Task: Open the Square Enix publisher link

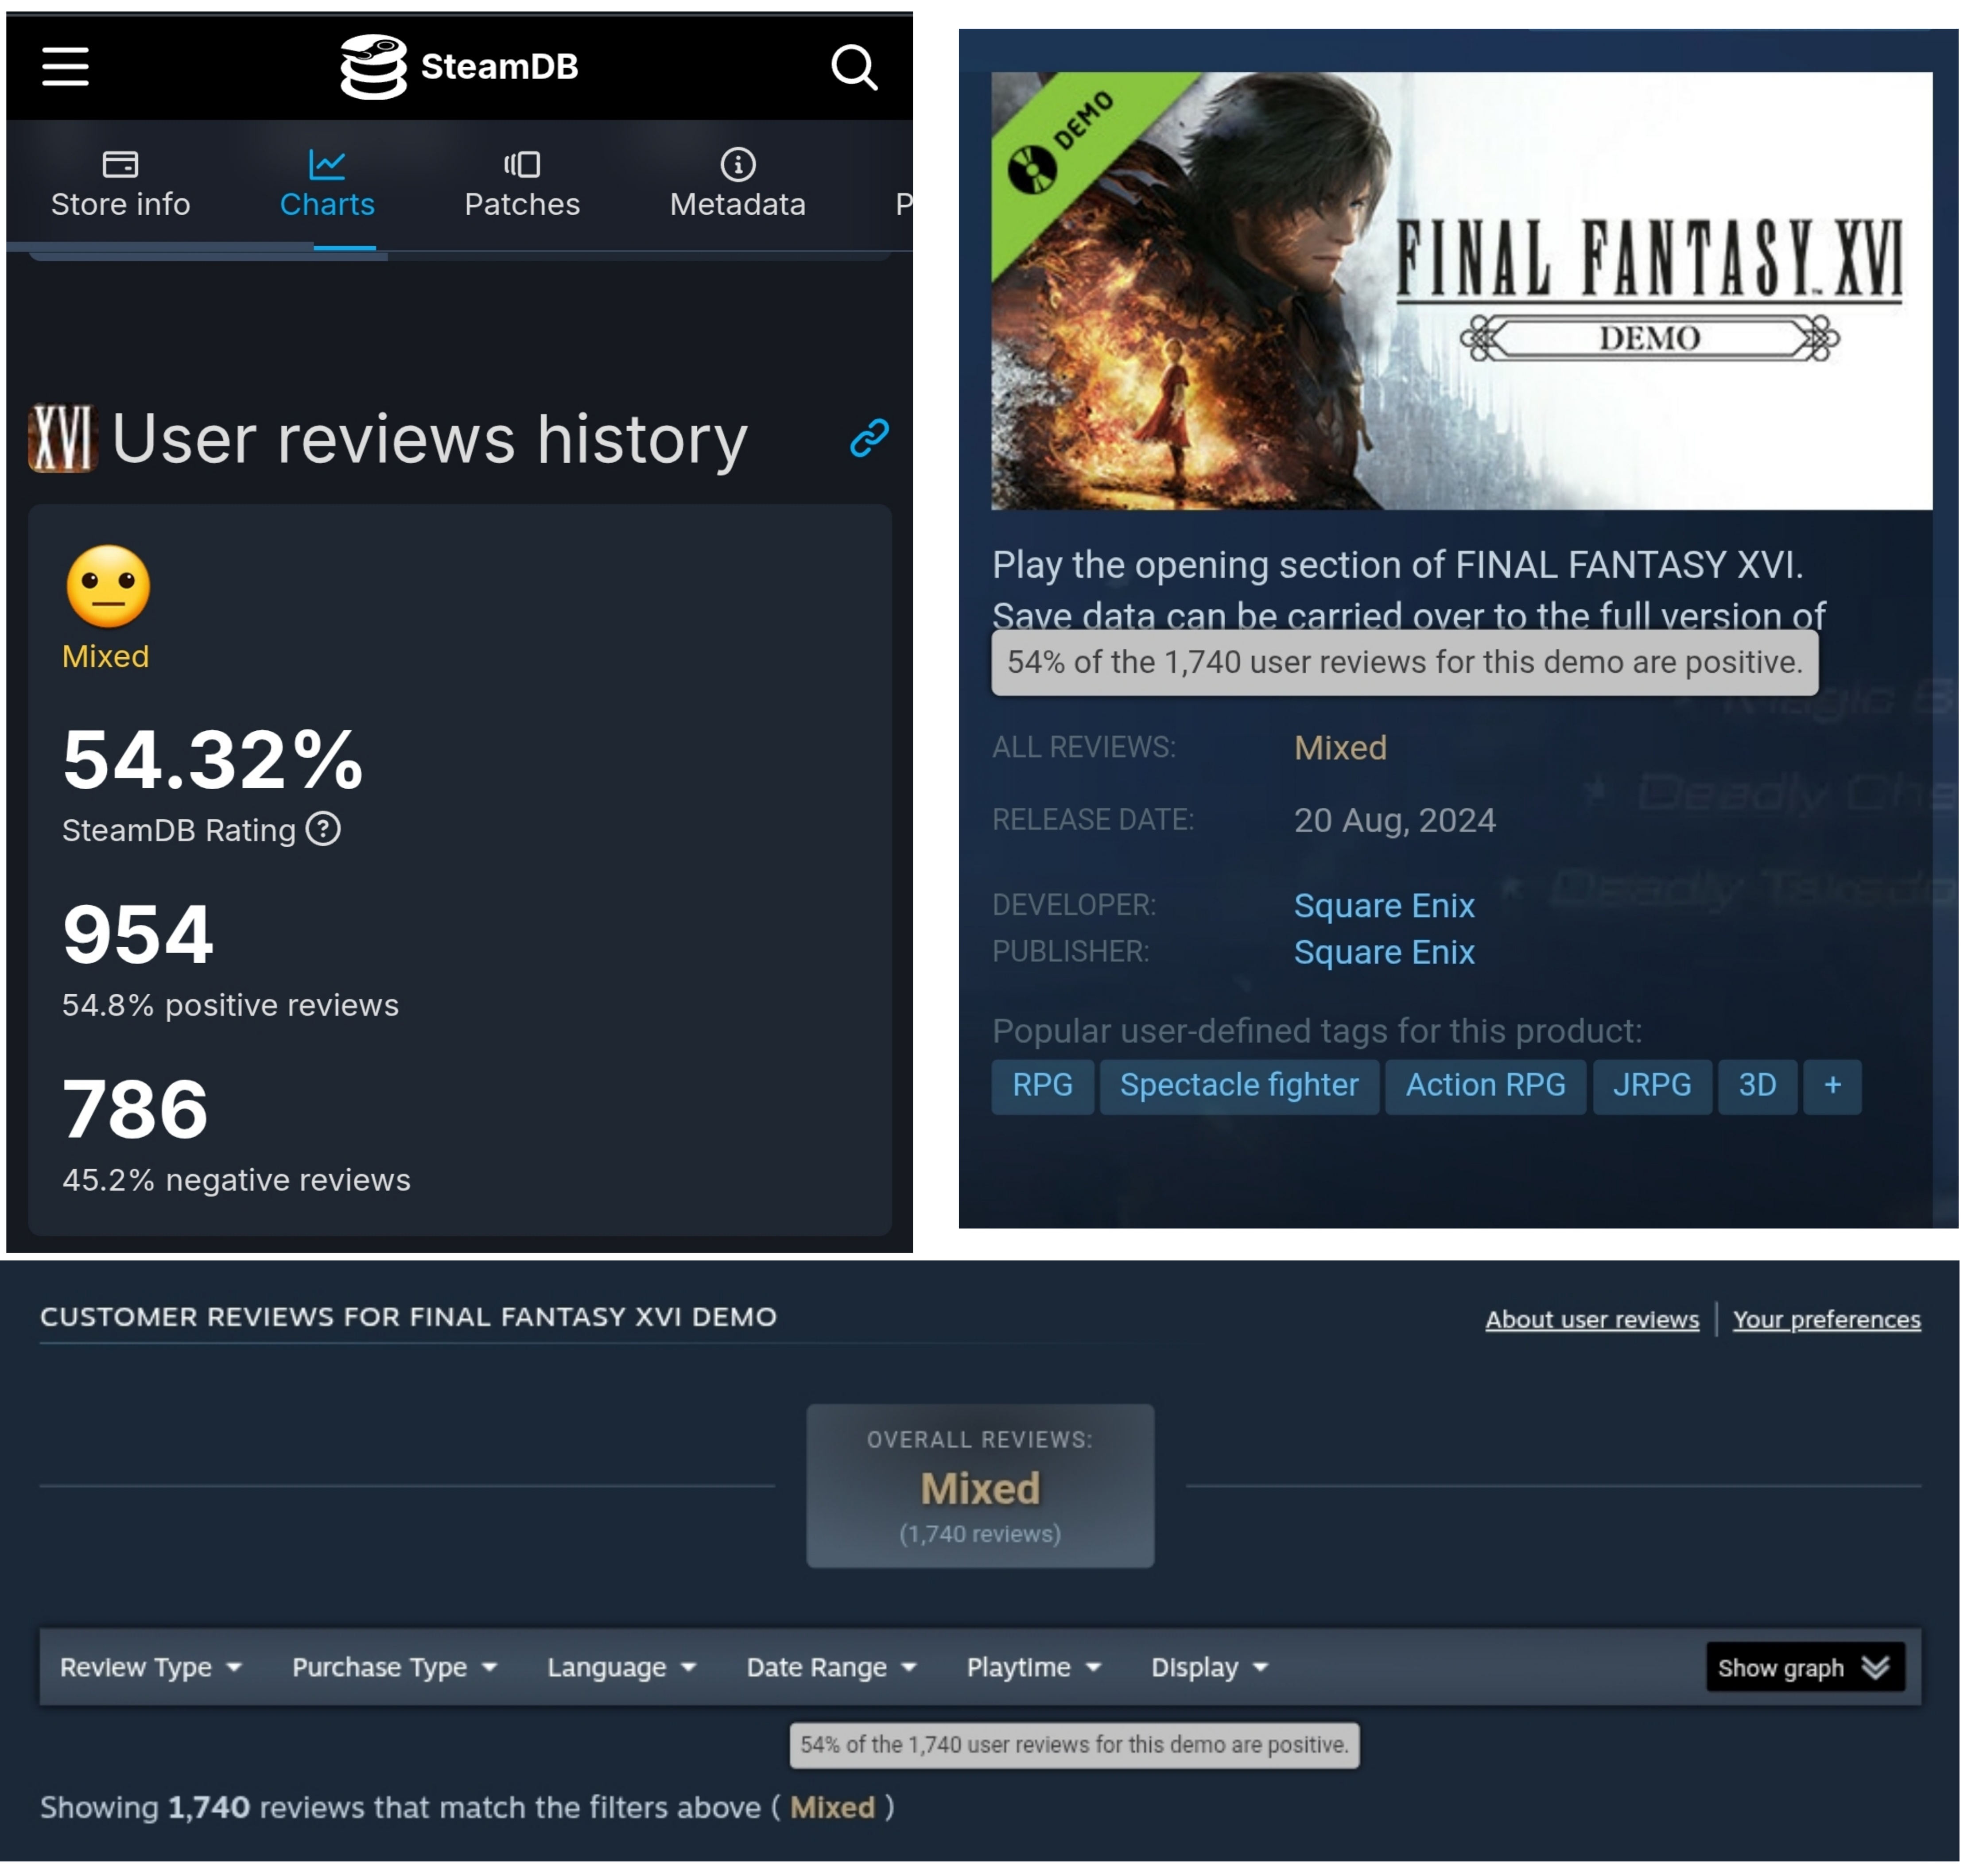Action: coord(1384,952)
